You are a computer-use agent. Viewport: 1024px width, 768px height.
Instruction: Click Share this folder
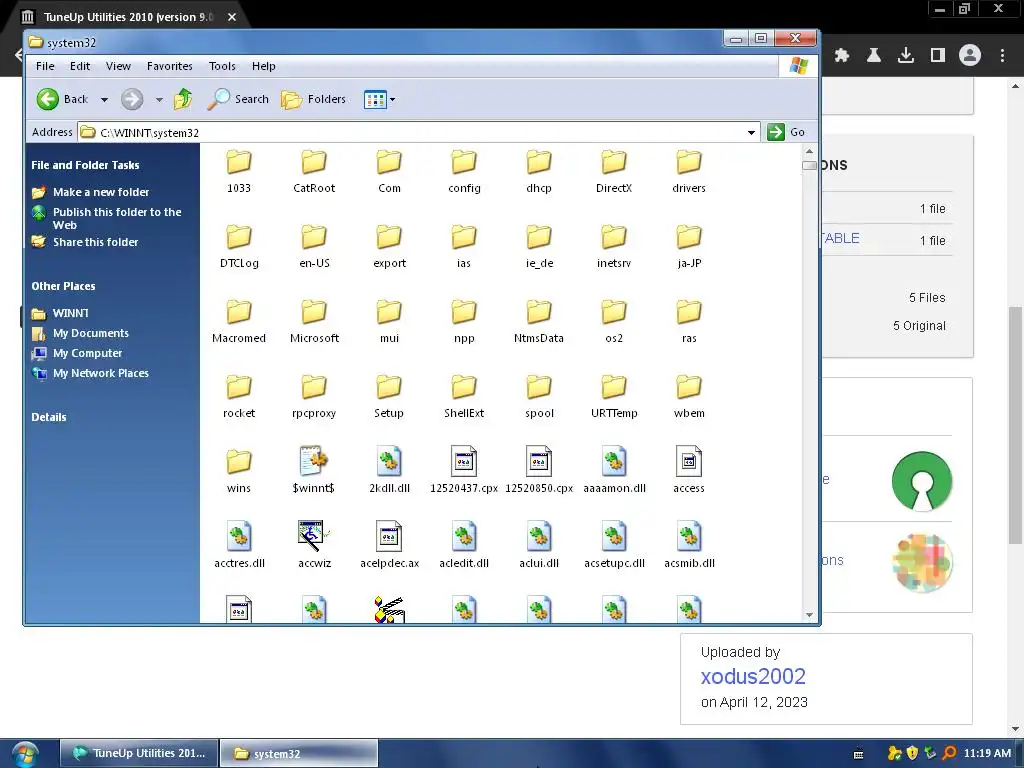(85, 242)
